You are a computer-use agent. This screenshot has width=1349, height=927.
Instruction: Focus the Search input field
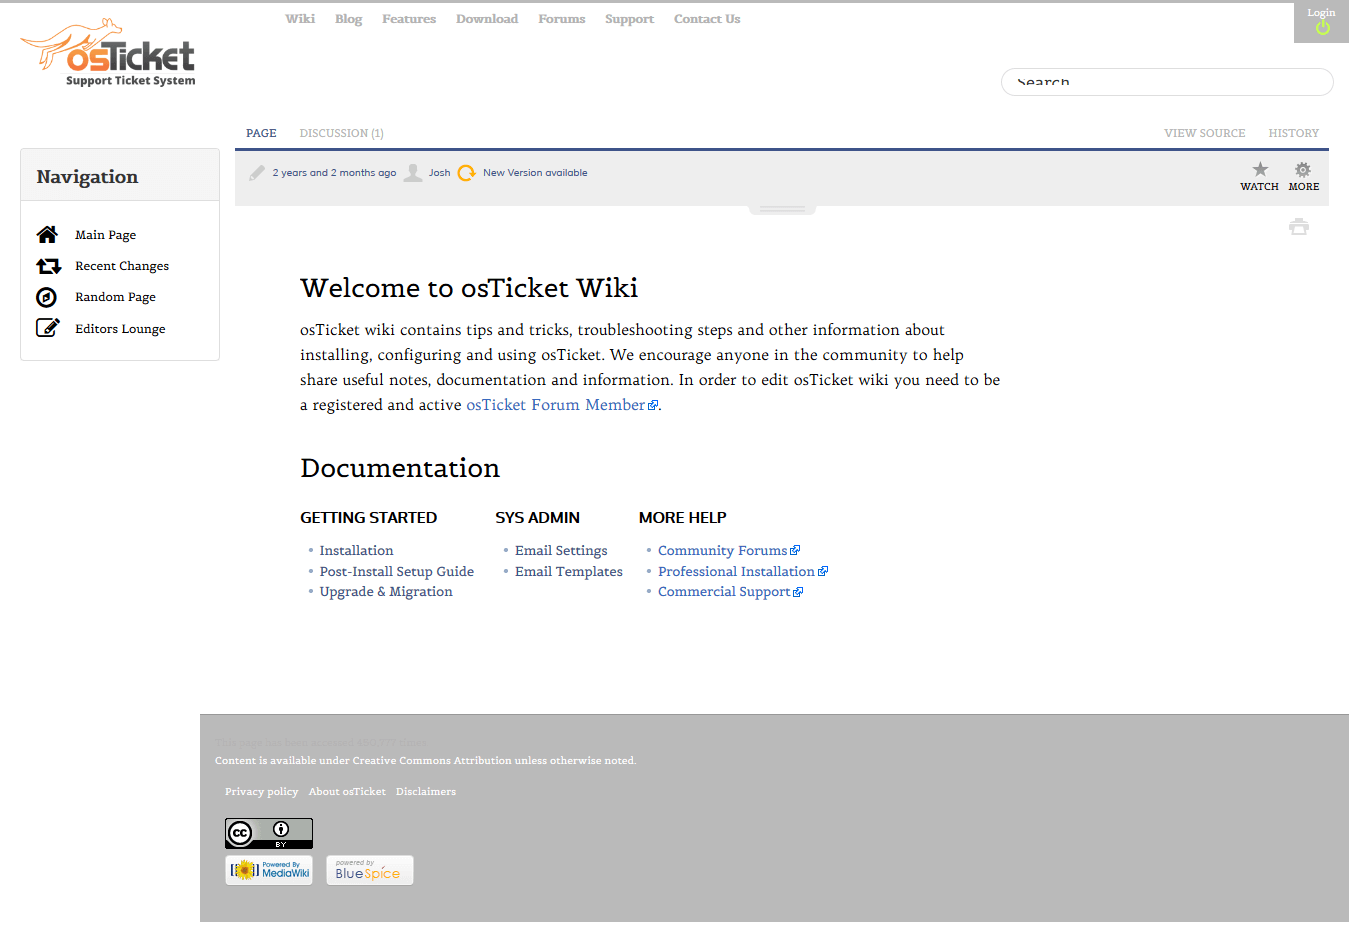tap(1167, 82)
